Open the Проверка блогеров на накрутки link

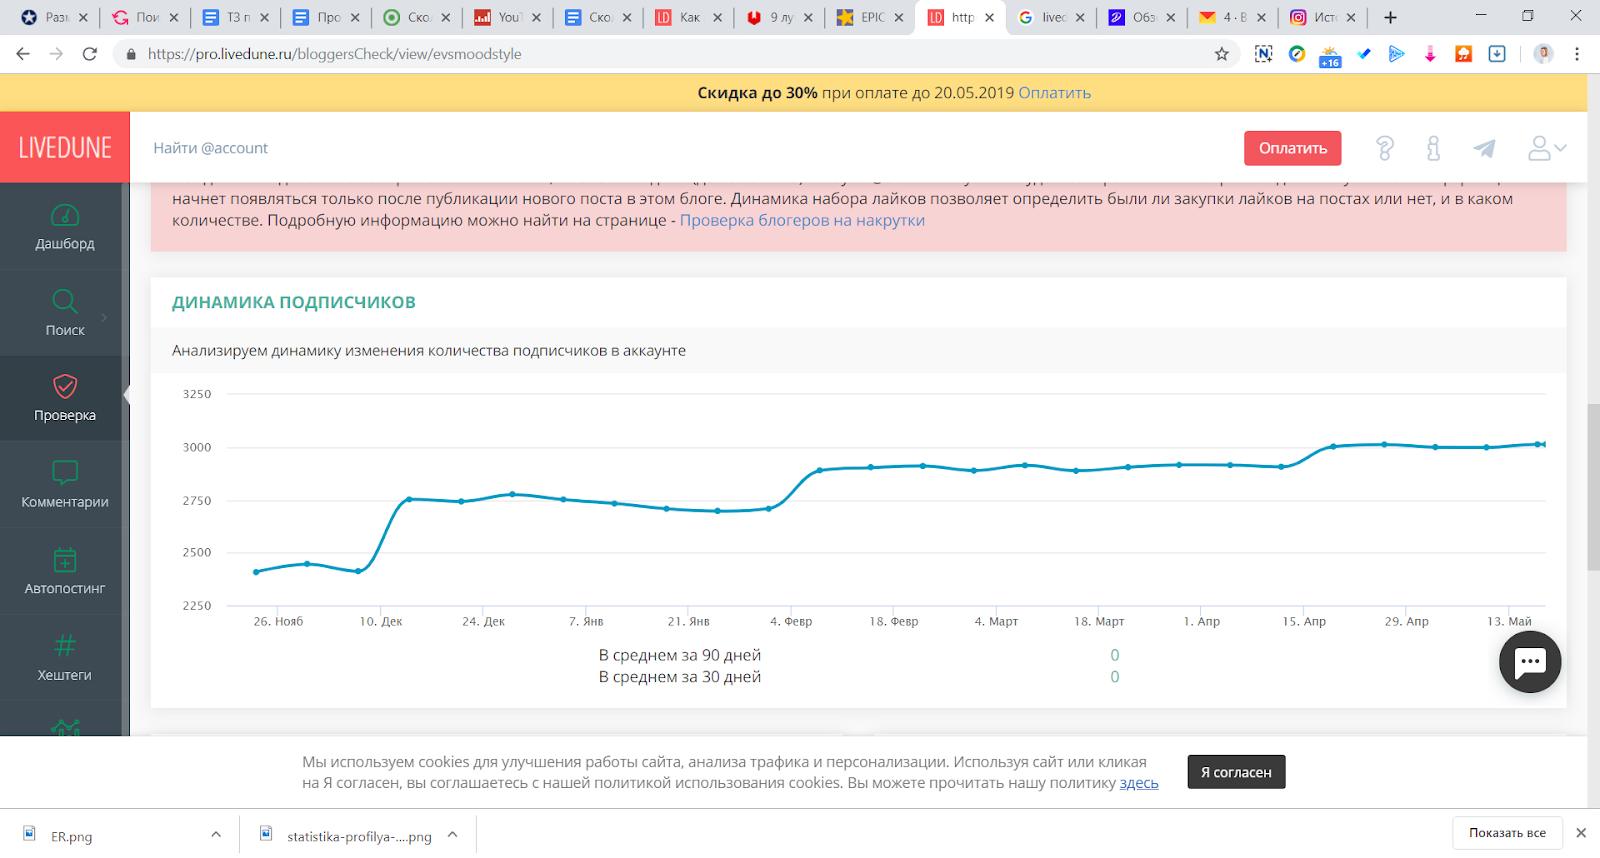pos(802,221)
